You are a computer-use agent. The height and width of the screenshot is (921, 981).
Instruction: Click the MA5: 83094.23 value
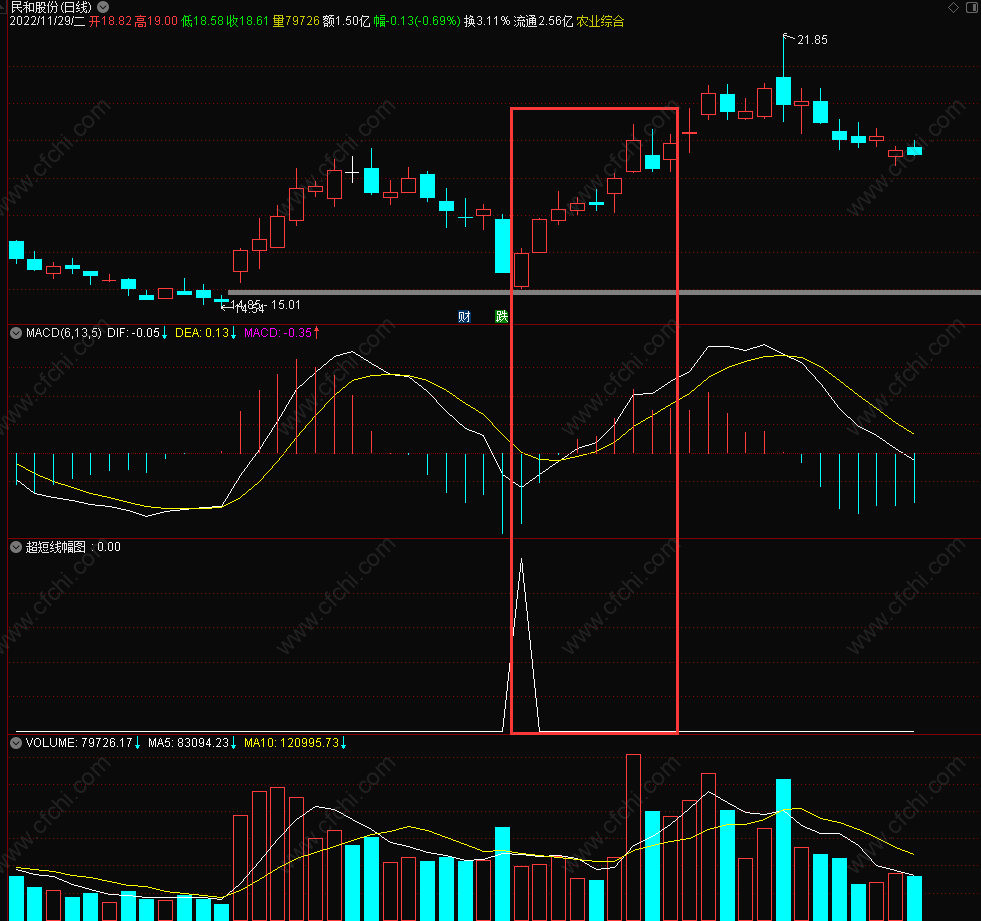pyautogui.click(x=188, y=743)
